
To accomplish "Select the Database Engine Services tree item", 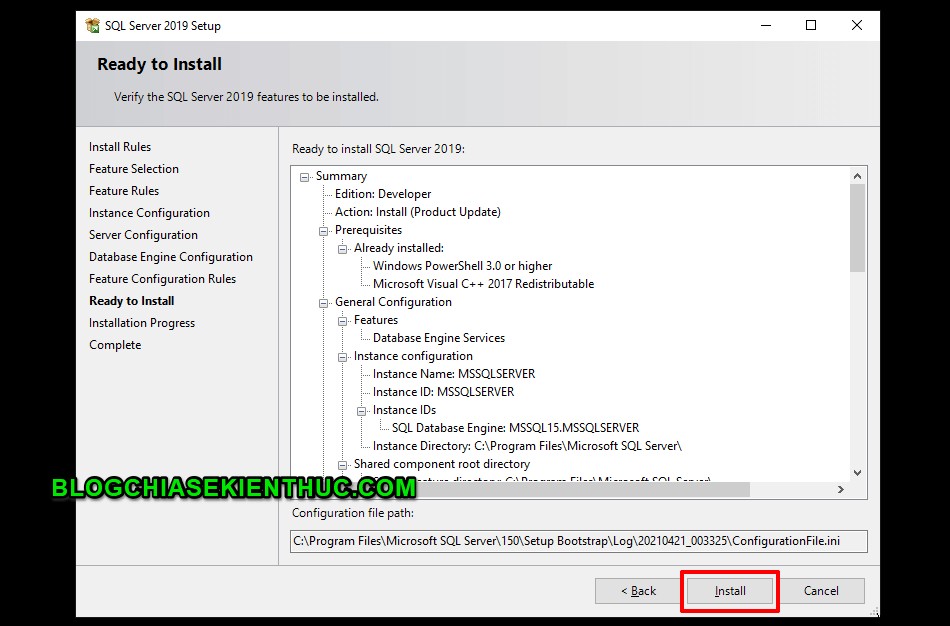I will pyautogui.click(x=440, y=337).
